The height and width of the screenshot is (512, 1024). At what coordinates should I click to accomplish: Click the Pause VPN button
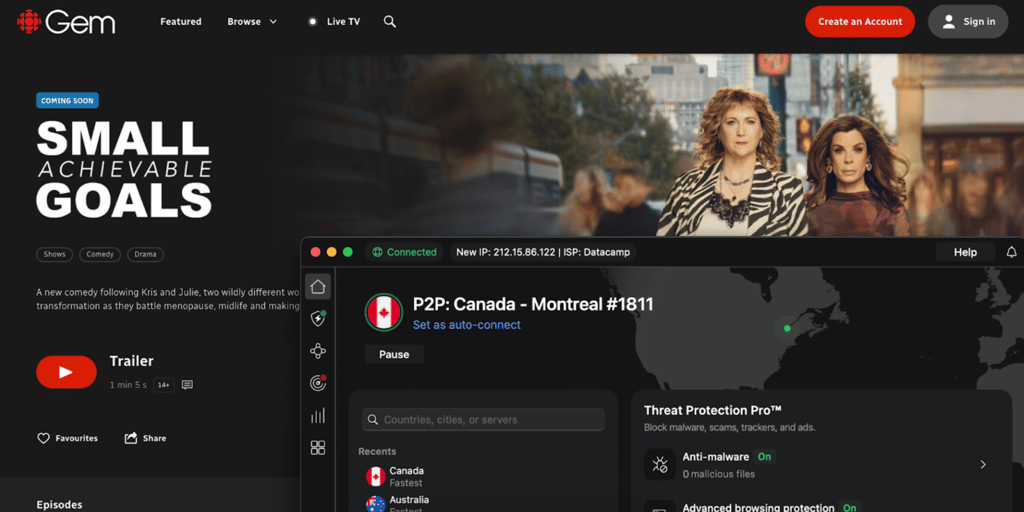click(394, 355)
